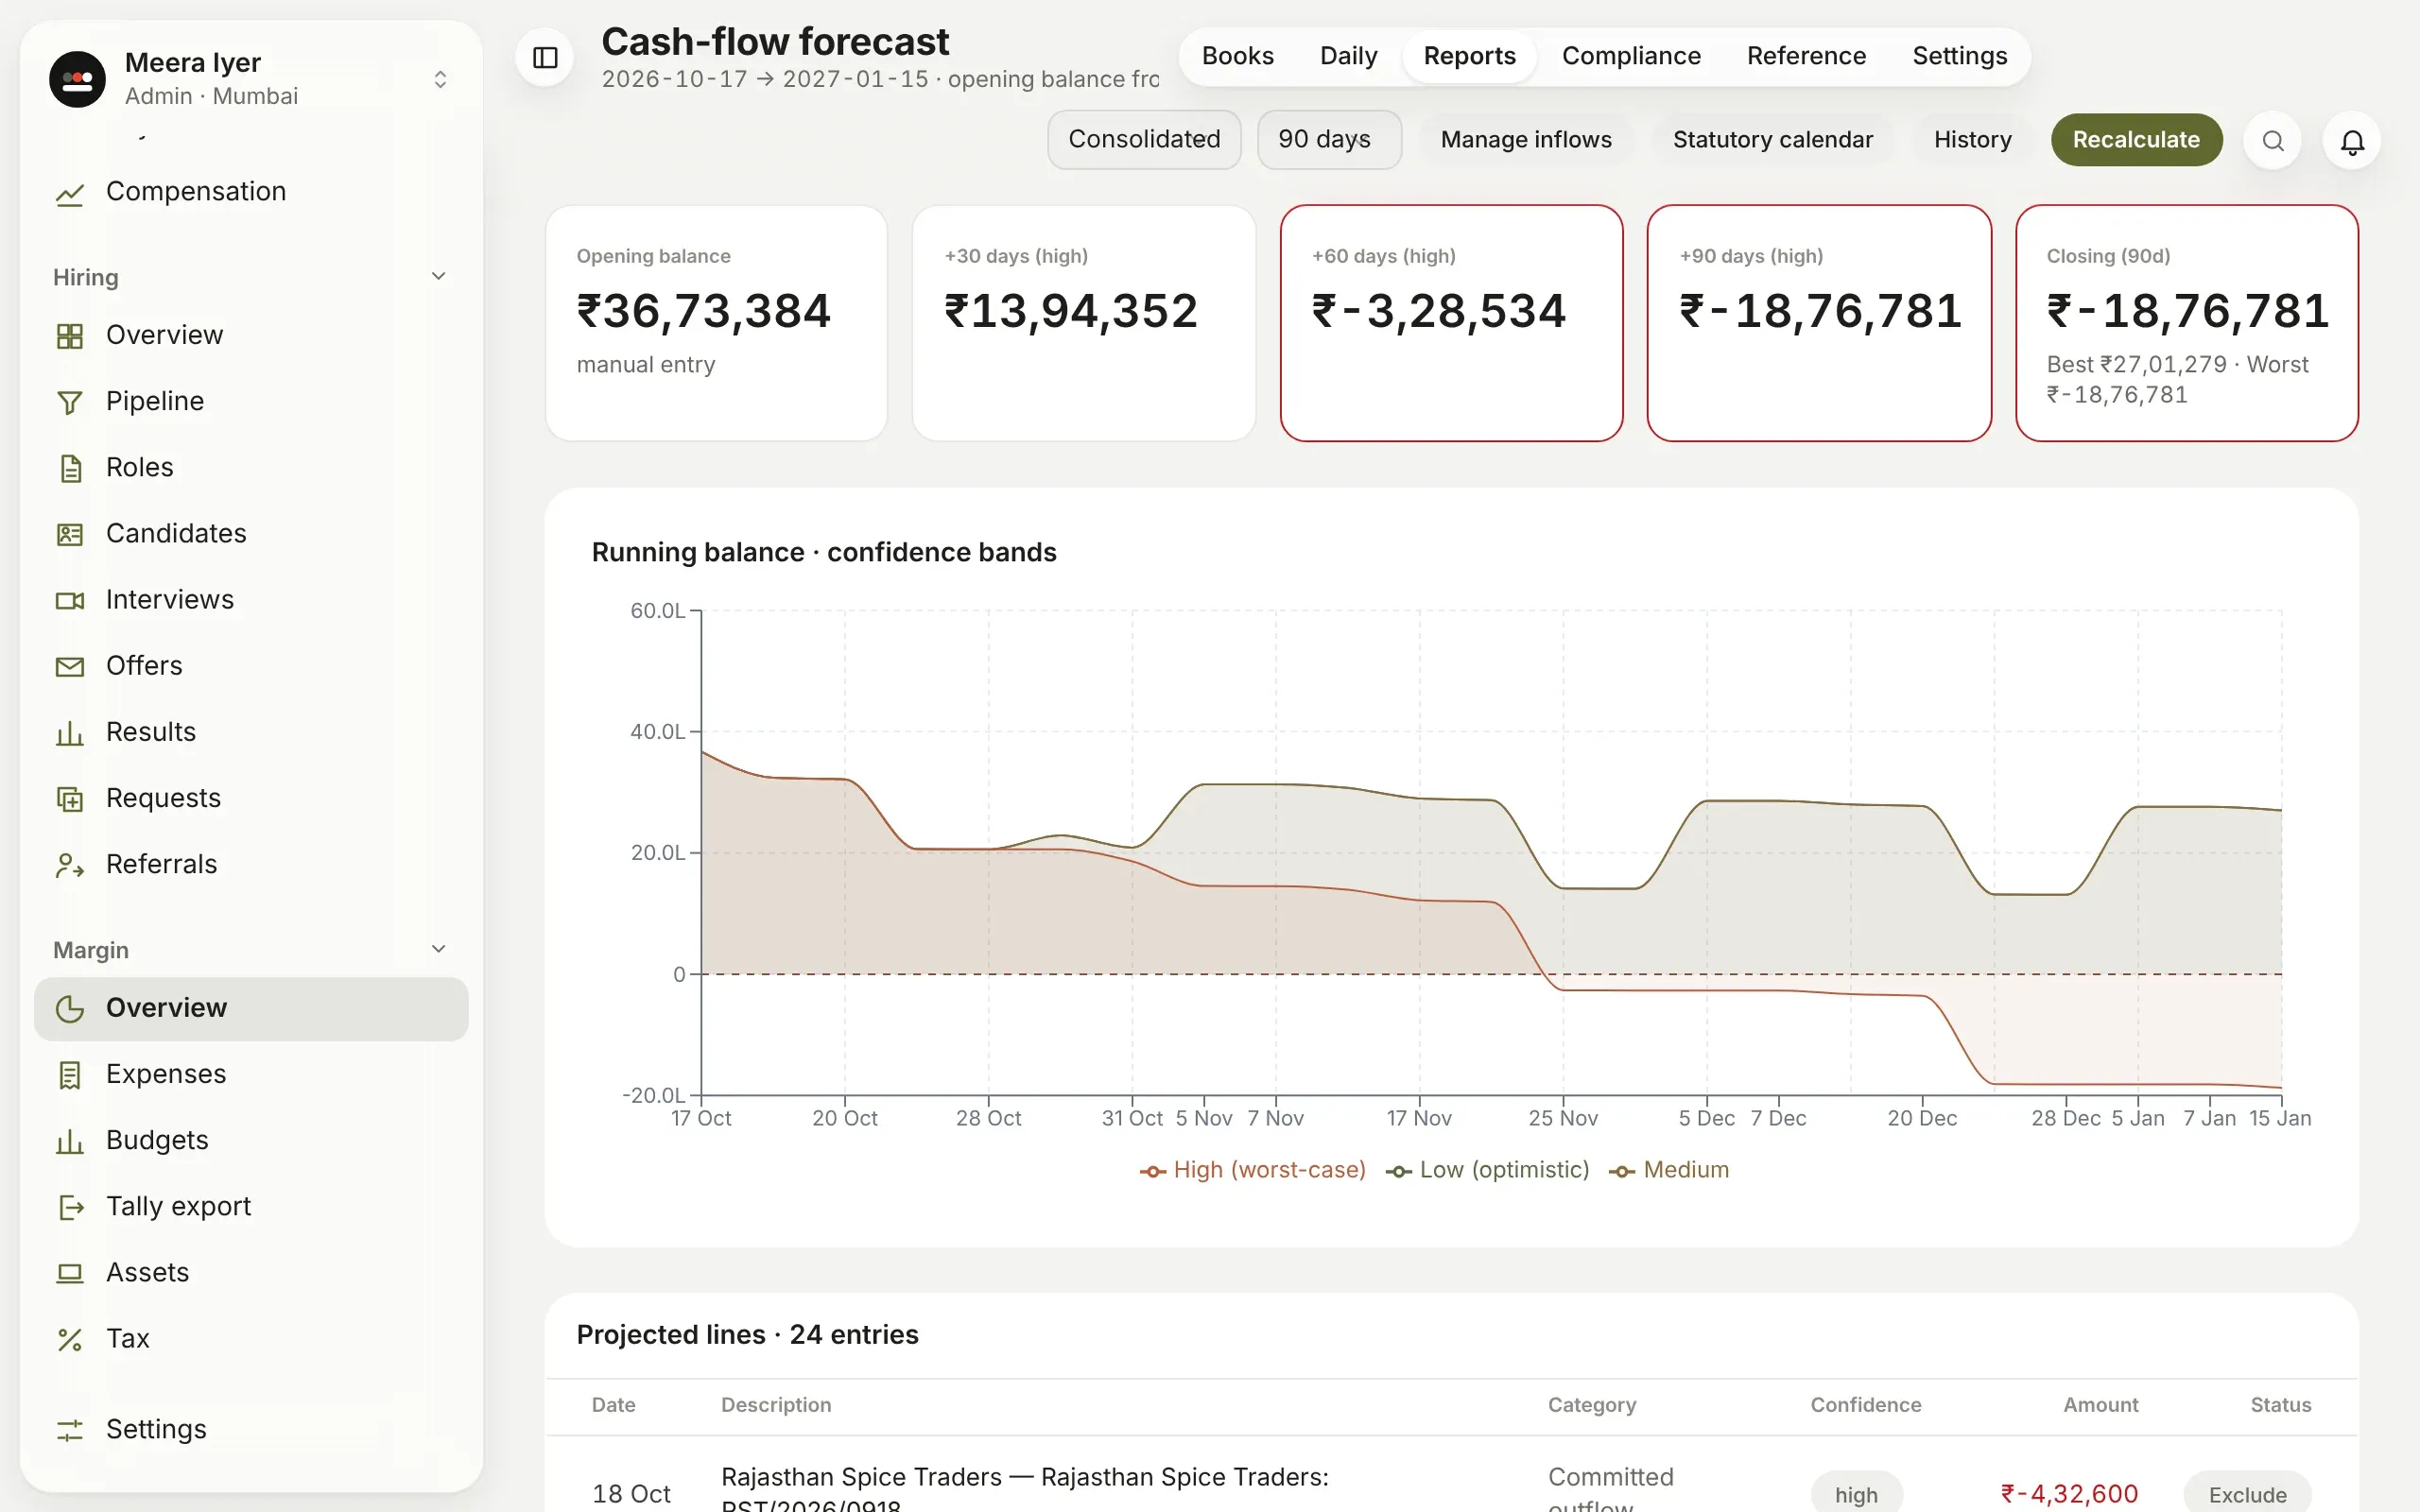Open notifications bell icon
This screenshot has height=1512, width=2420.
click(2352, 140)
